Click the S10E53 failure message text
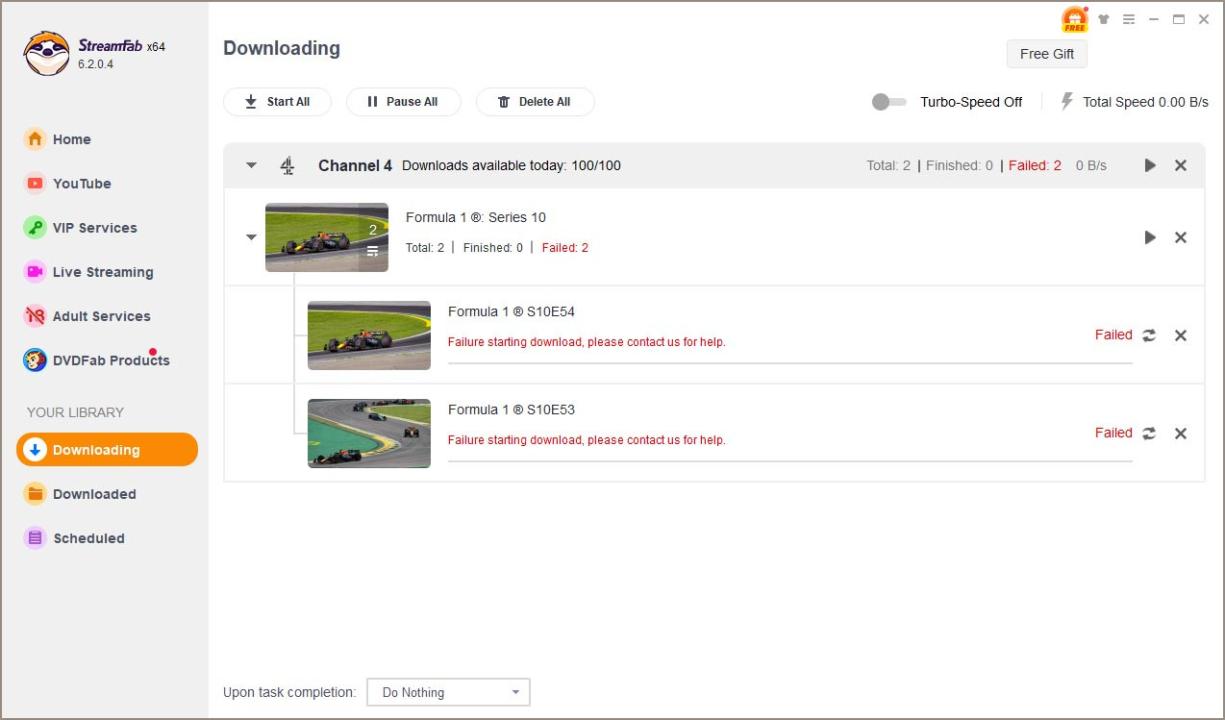The height and width of the screenshot is (720, 1225). tap(587, 440)
